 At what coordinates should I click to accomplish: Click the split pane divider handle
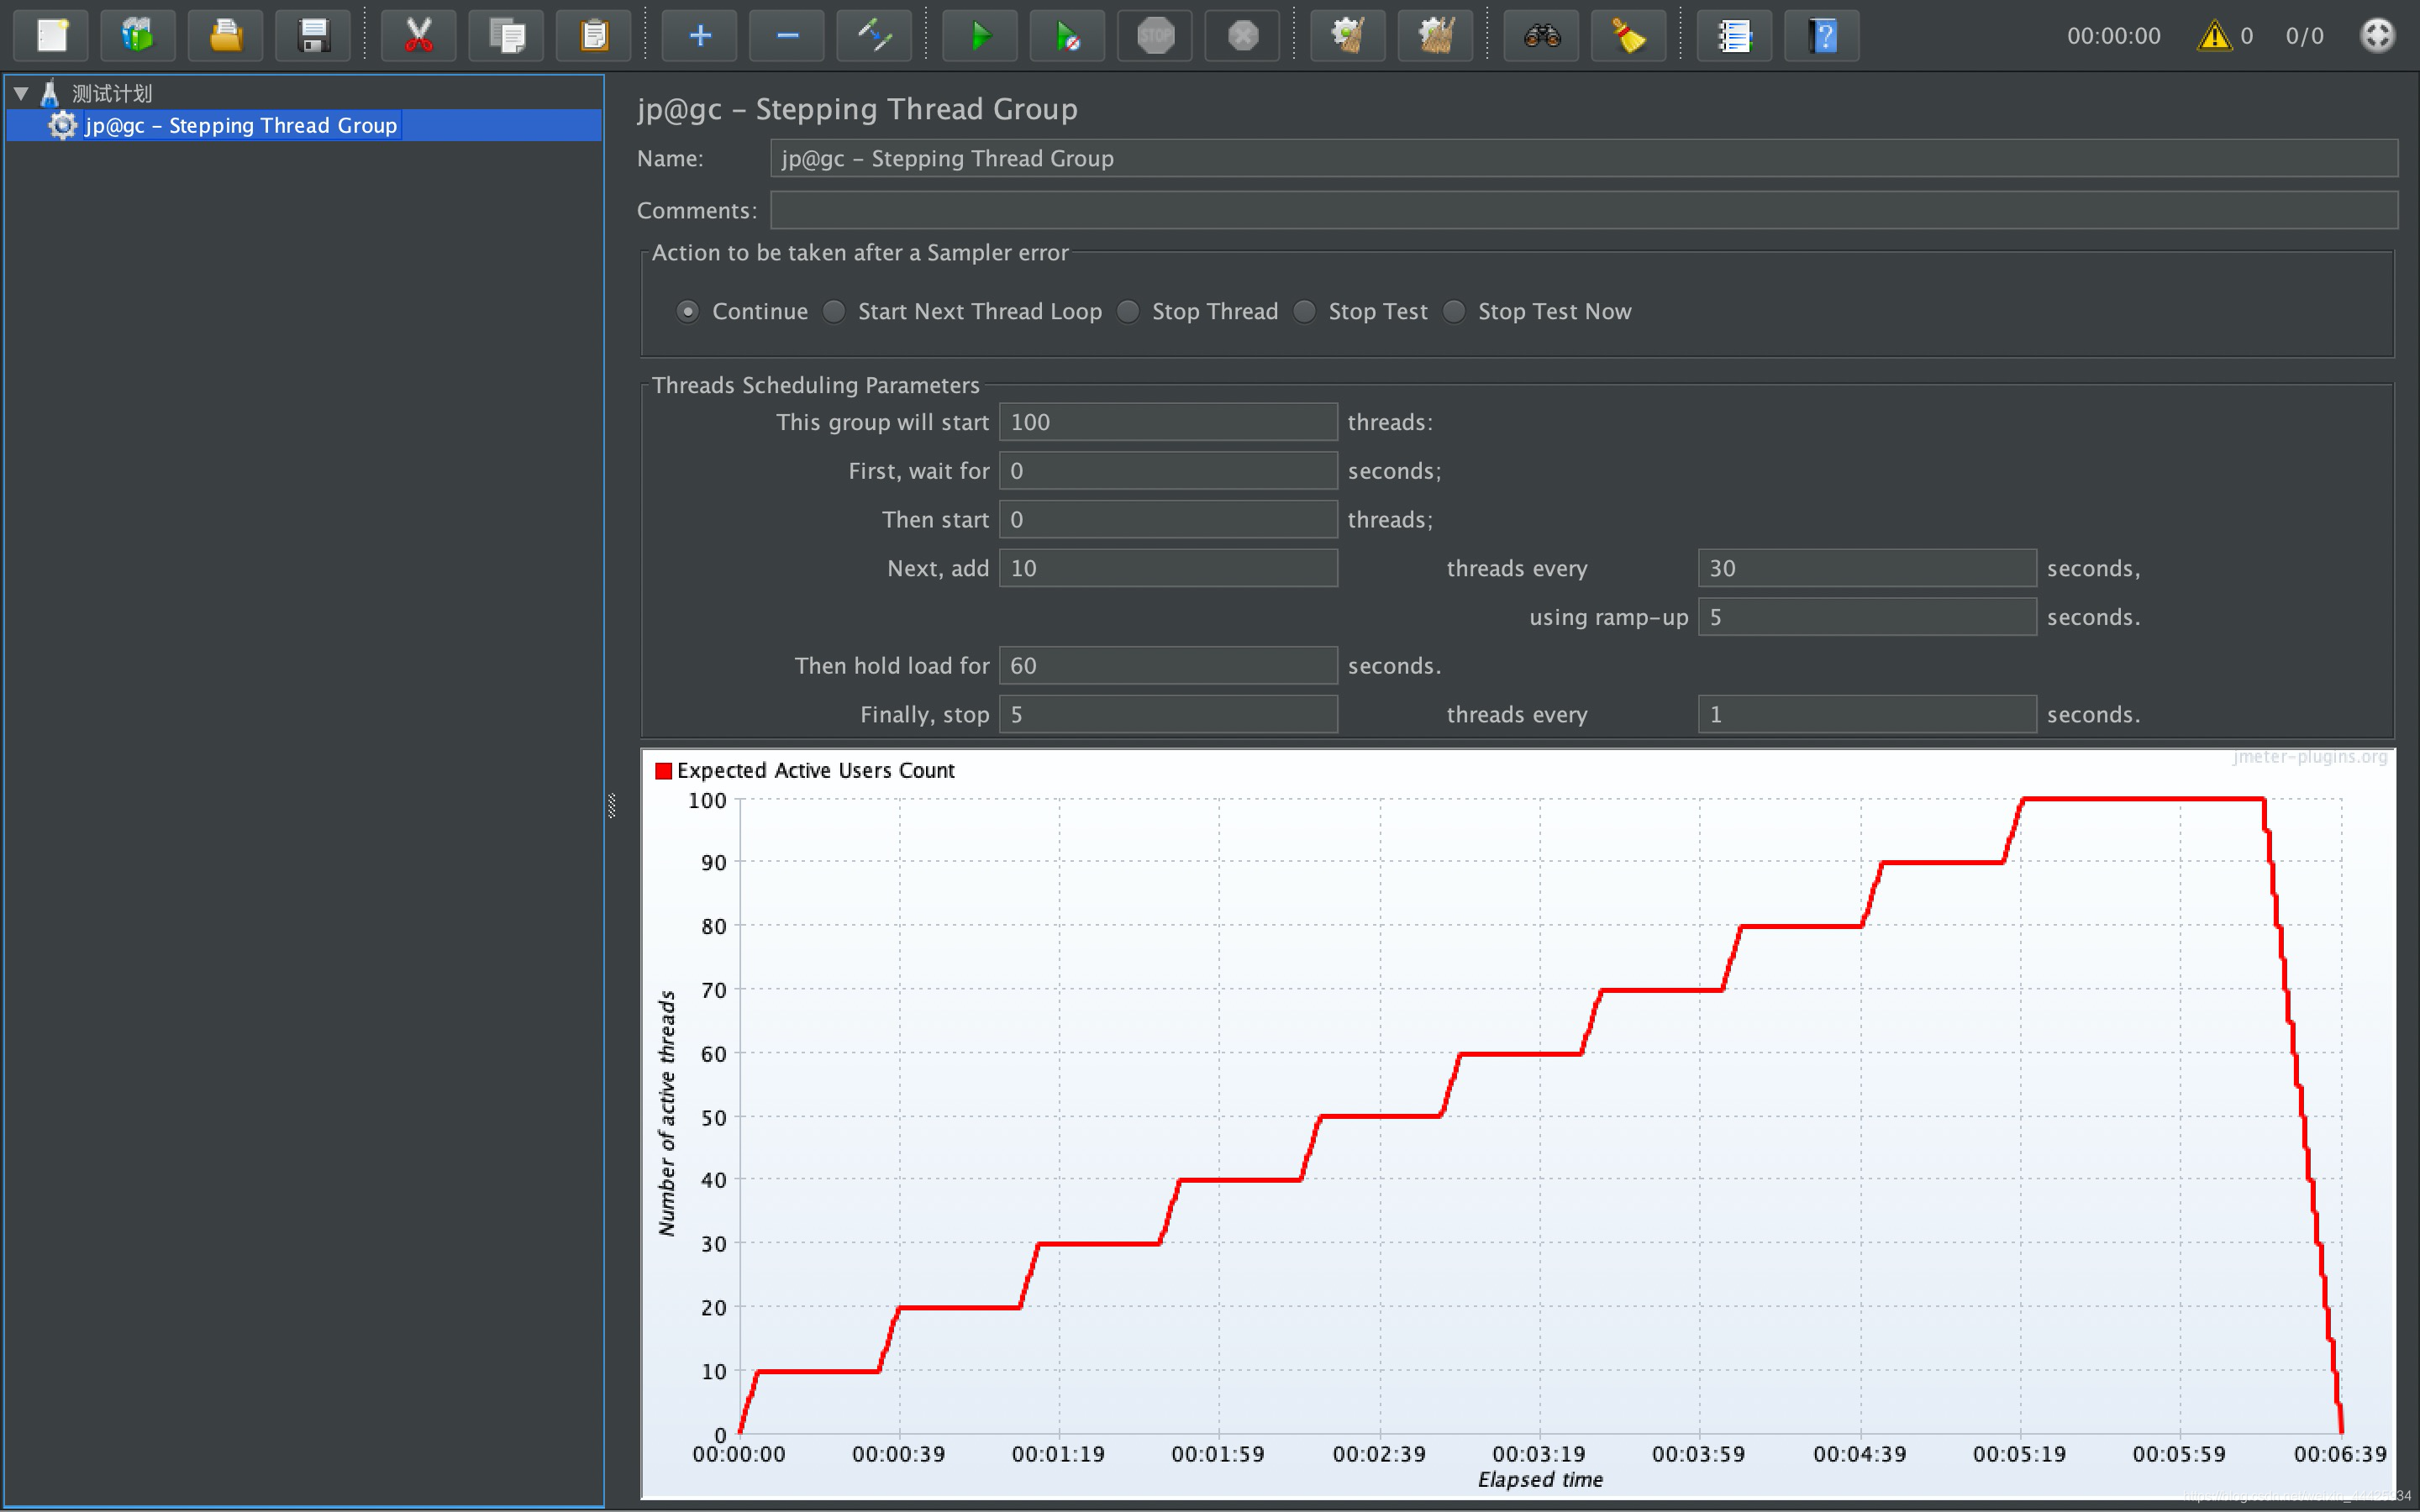click(611, 806)
